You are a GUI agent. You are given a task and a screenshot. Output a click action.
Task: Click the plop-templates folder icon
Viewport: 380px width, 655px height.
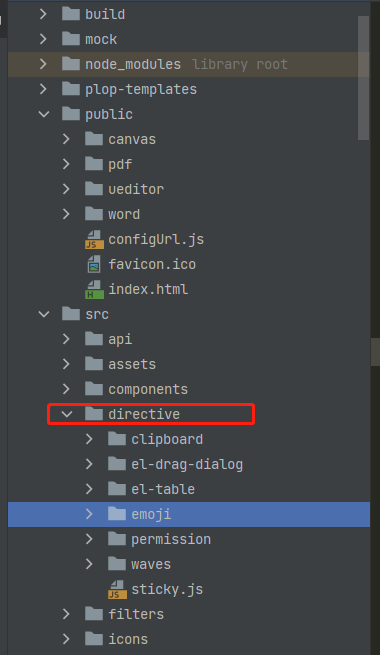(71, 89)
